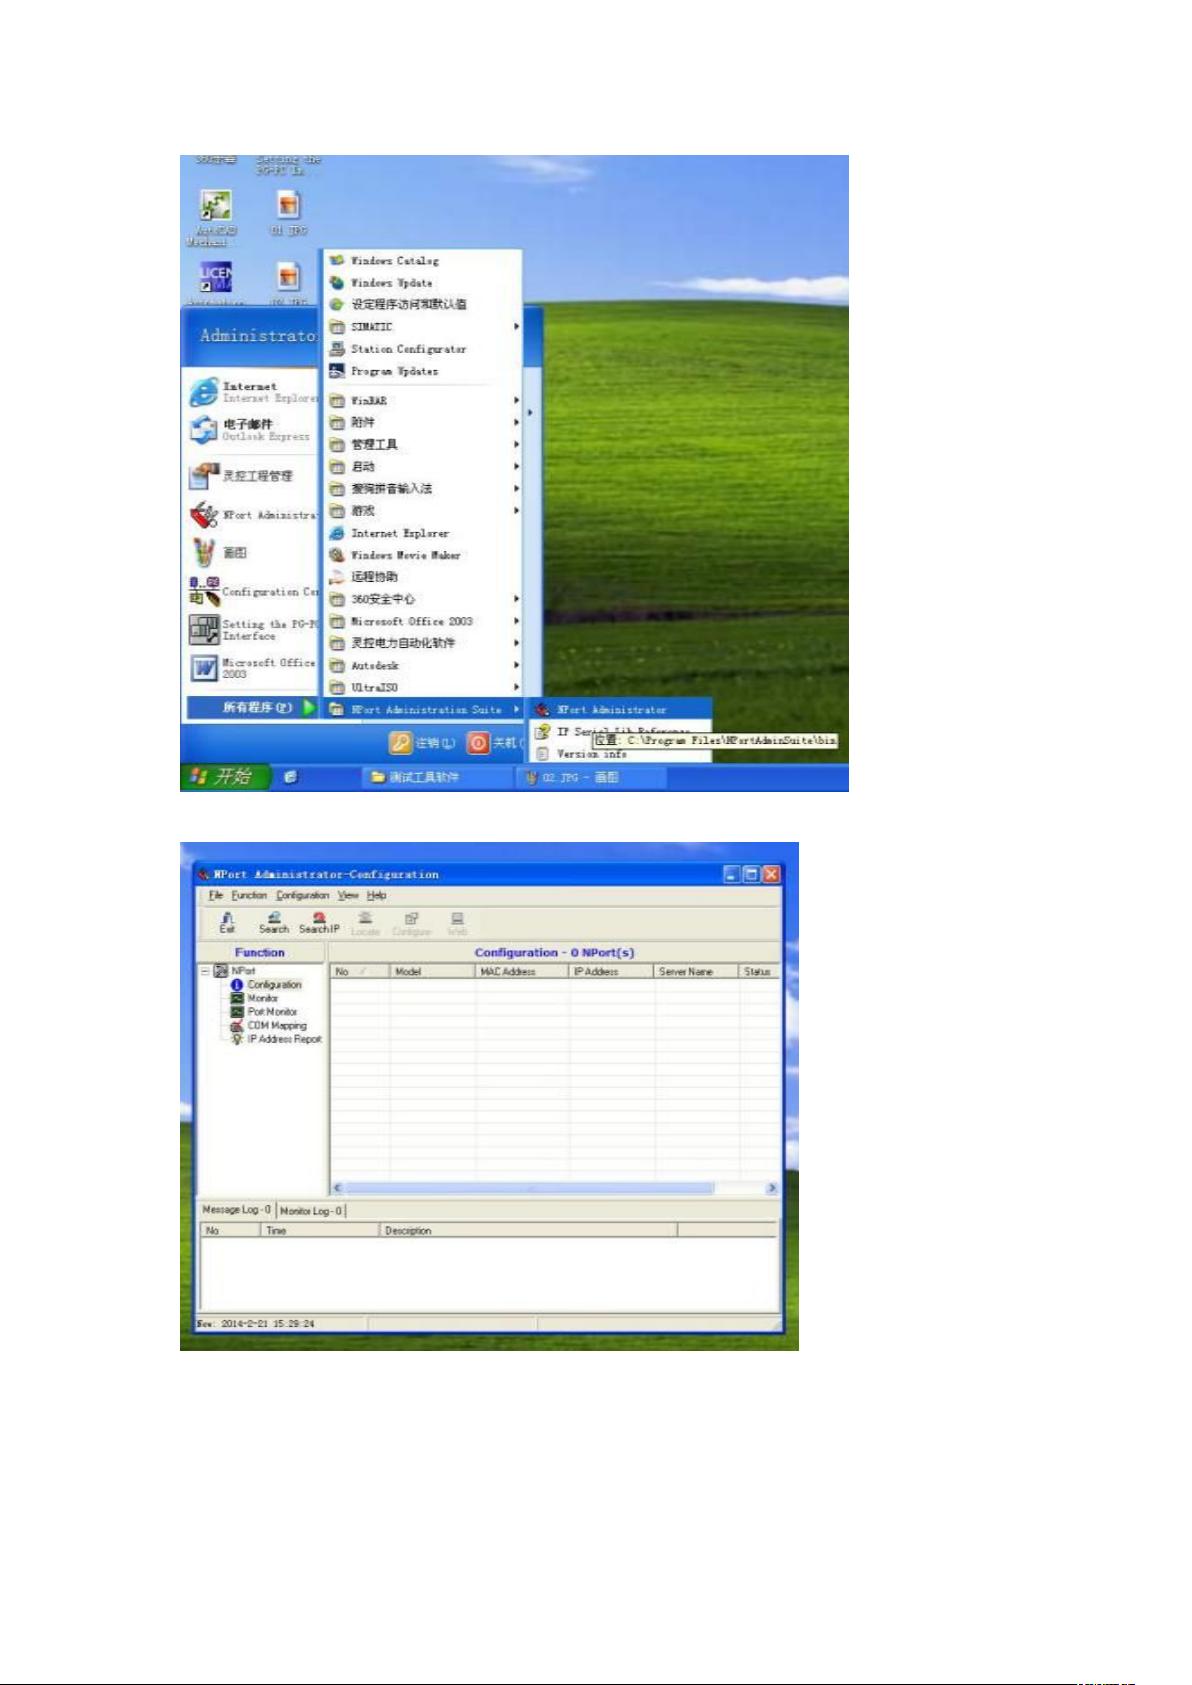Click the Status column header

(x=759, y=971)
